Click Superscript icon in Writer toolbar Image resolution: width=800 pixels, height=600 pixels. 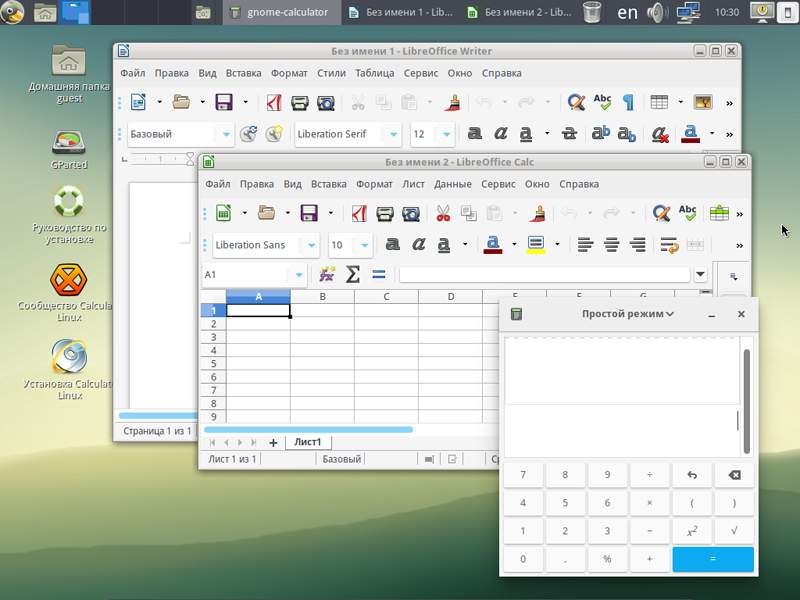pos(601,134)
